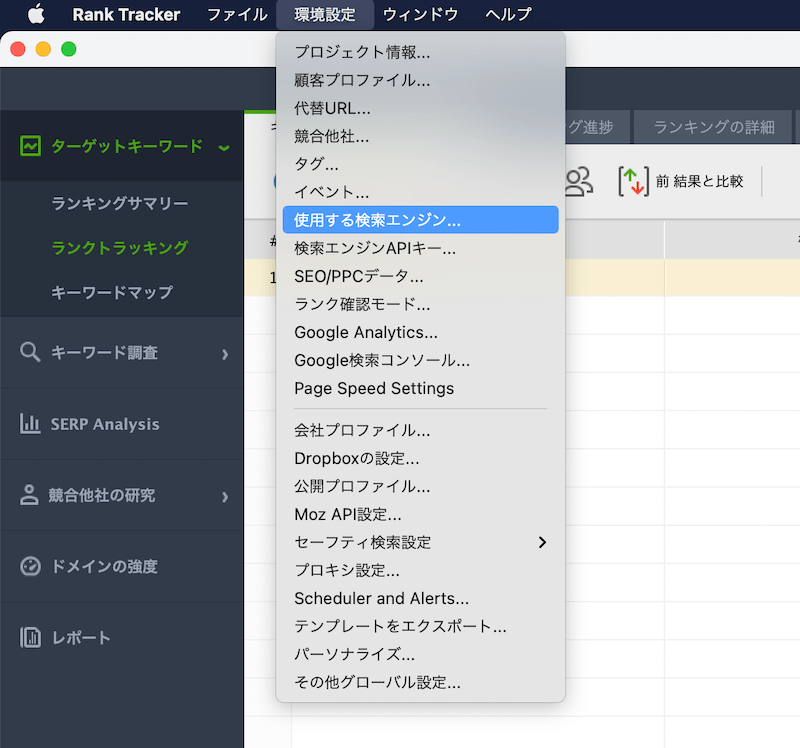Choose Page Speed Settings
The image size is (800, 748).
[420, 388]
